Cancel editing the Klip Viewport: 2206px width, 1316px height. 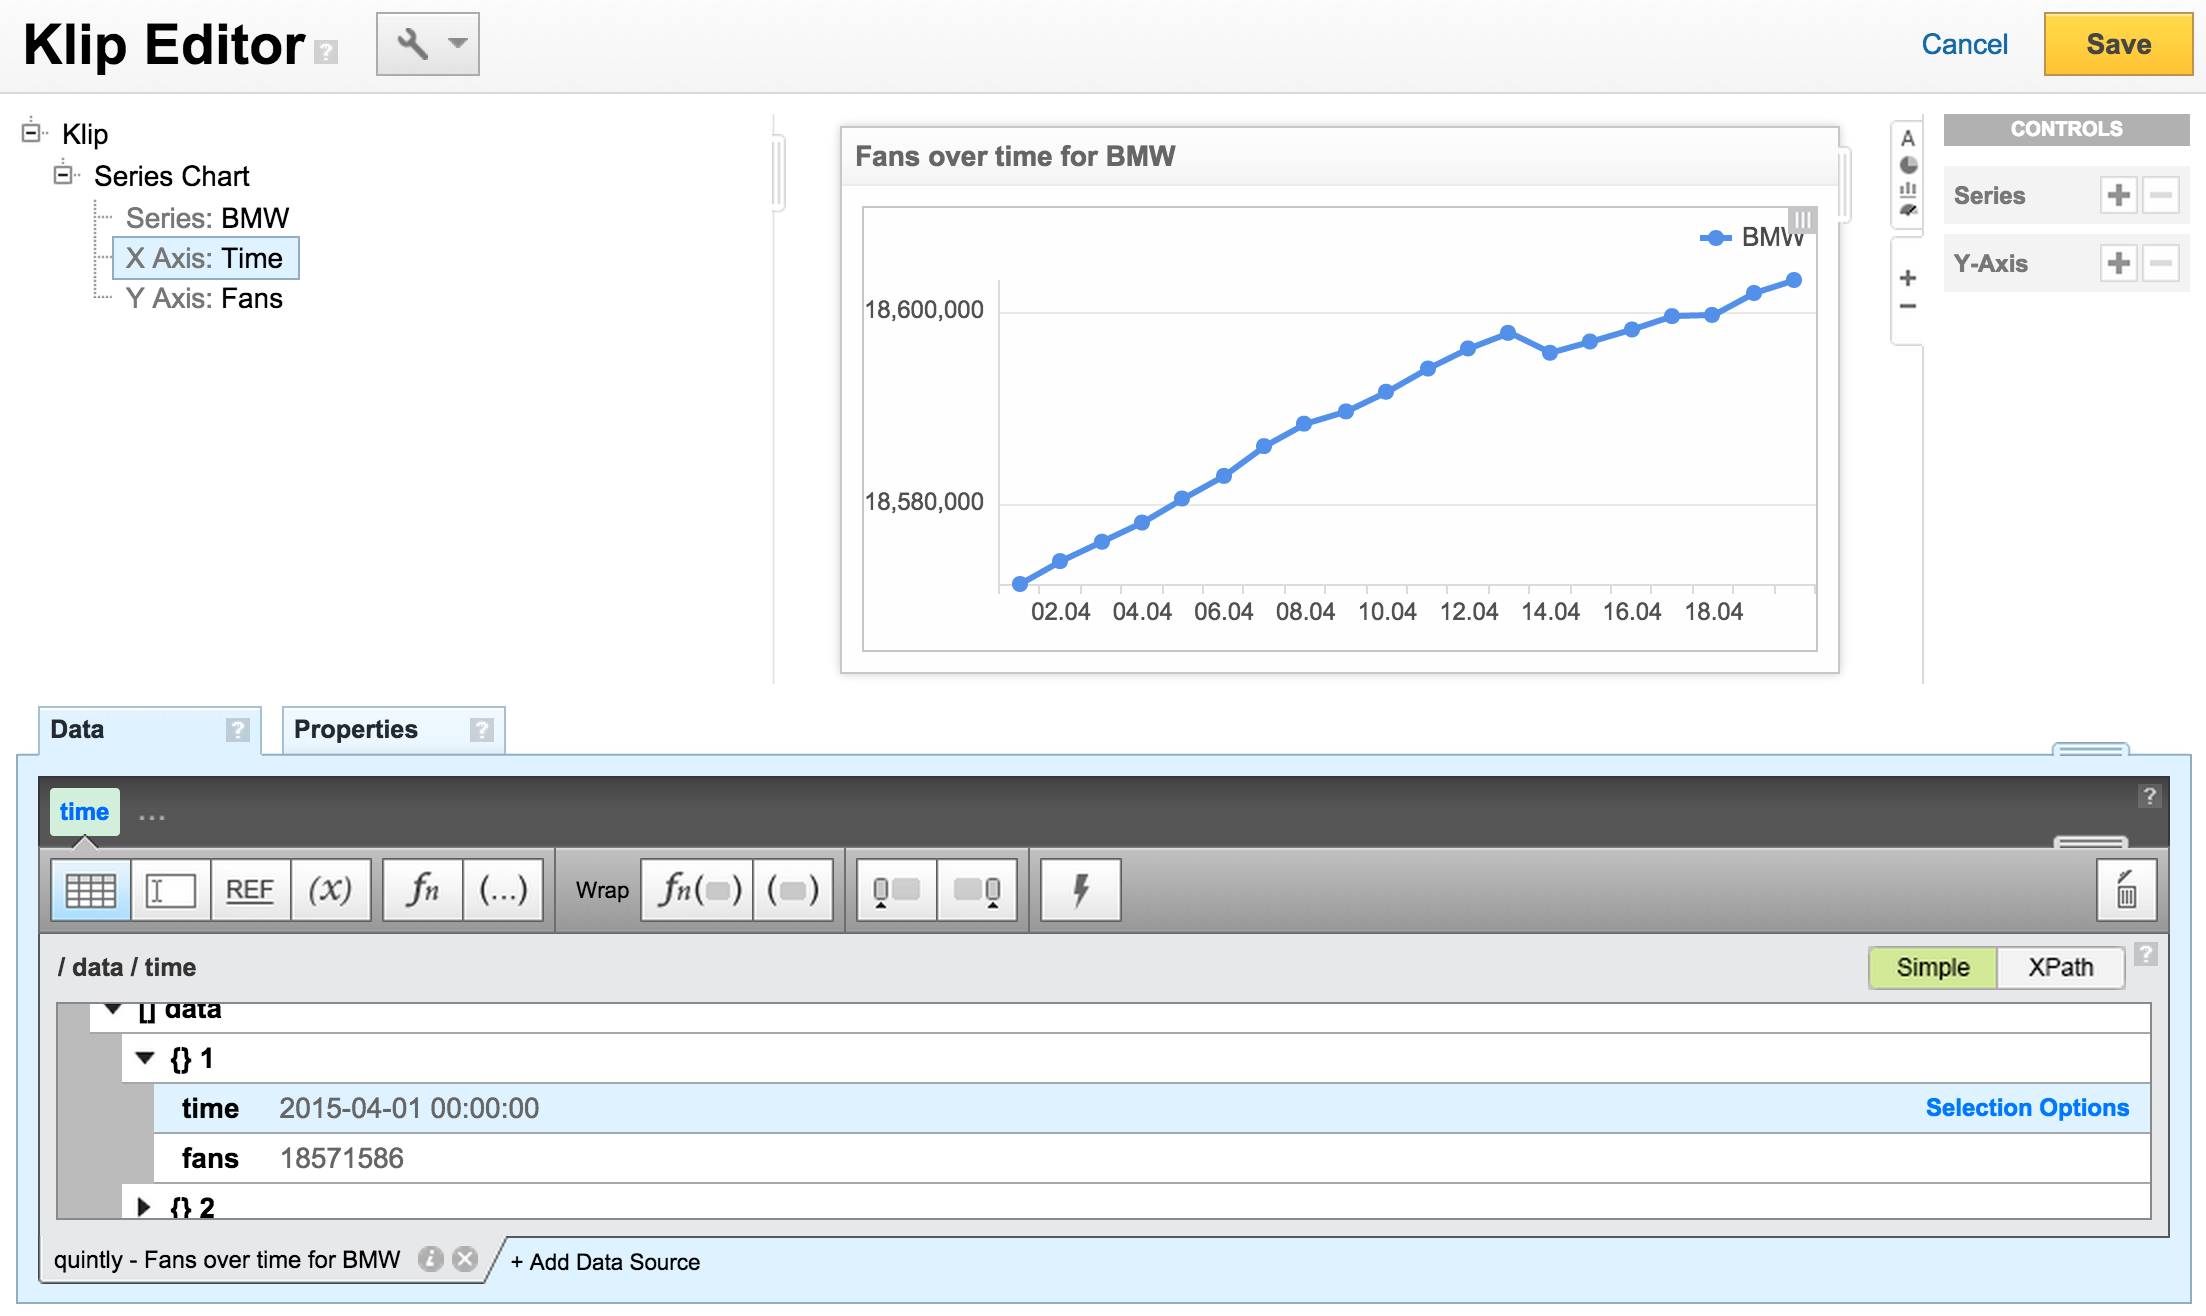(x=1964, y=44)
